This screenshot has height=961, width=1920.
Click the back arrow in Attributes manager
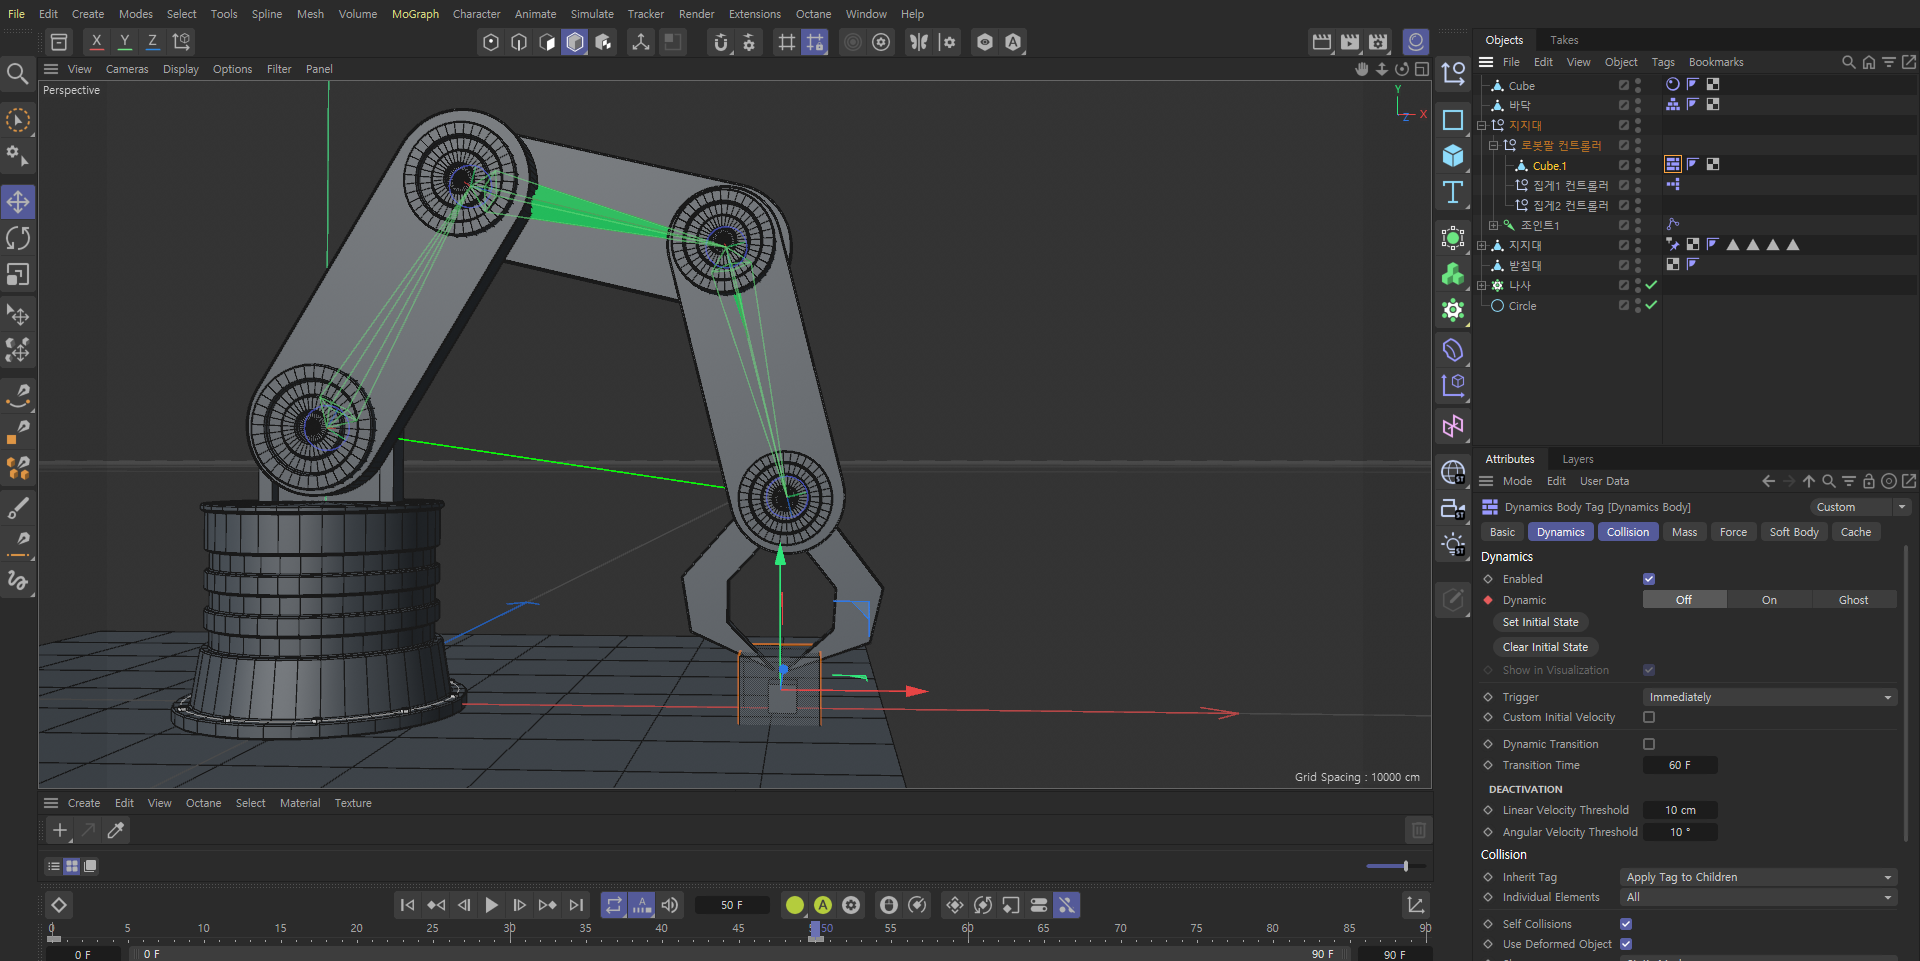[1768, 481]
